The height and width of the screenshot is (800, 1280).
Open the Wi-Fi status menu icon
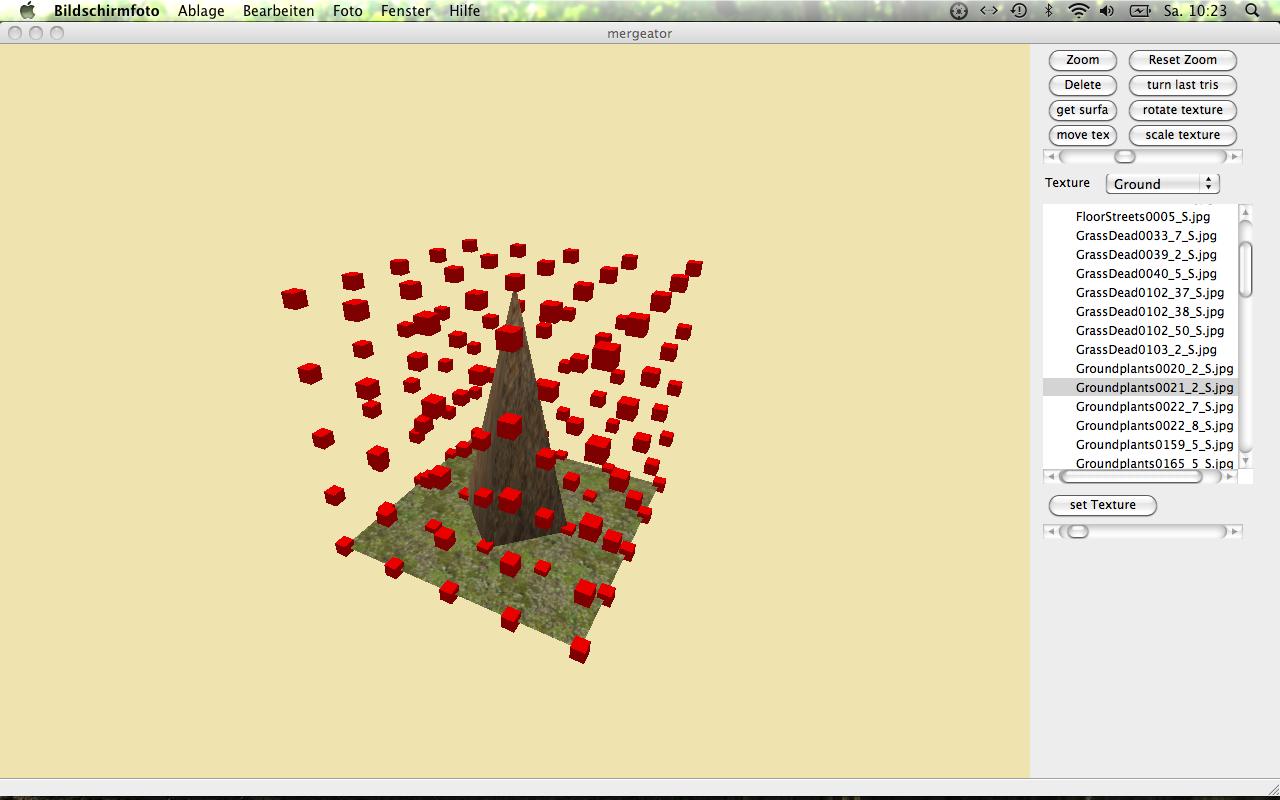coord(1078,11)
